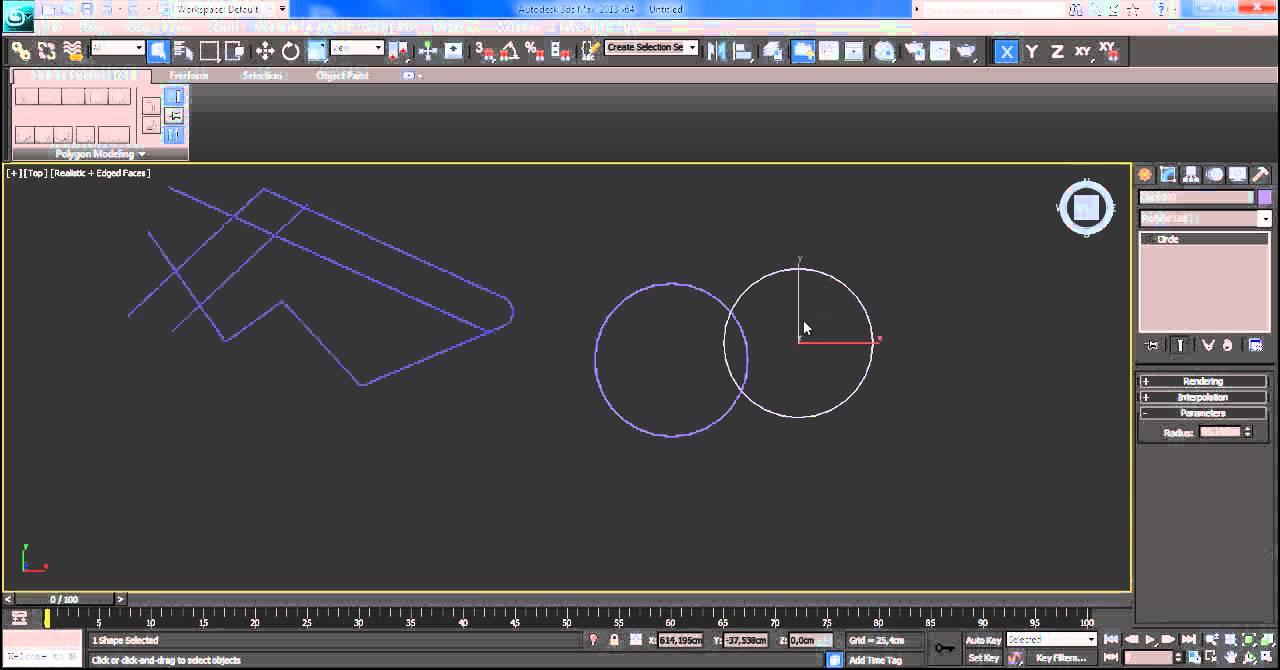Toggle 3D Snaps
Image resolution: width=1280 pixels, height=670 pixels.
coord(485,51)
